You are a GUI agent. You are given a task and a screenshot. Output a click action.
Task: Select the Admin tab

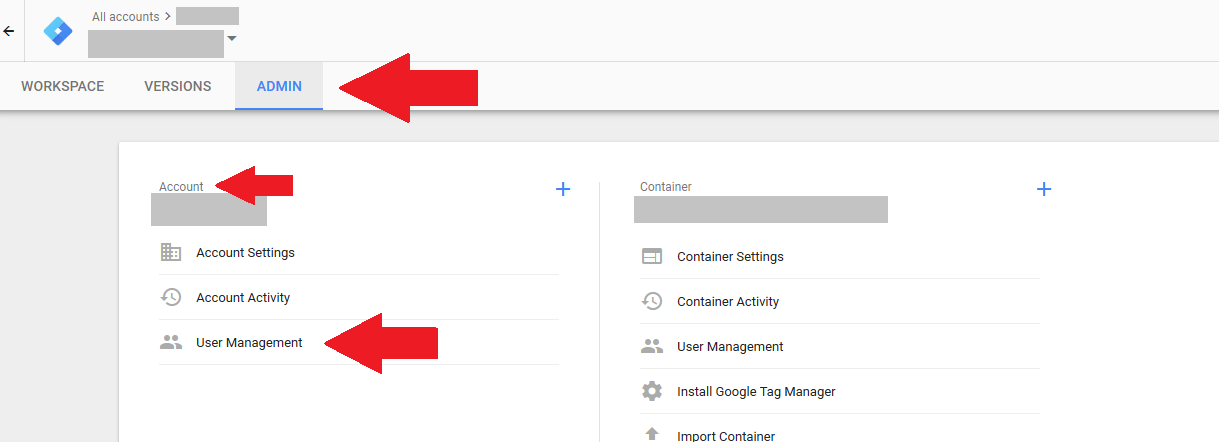[279, 86]
